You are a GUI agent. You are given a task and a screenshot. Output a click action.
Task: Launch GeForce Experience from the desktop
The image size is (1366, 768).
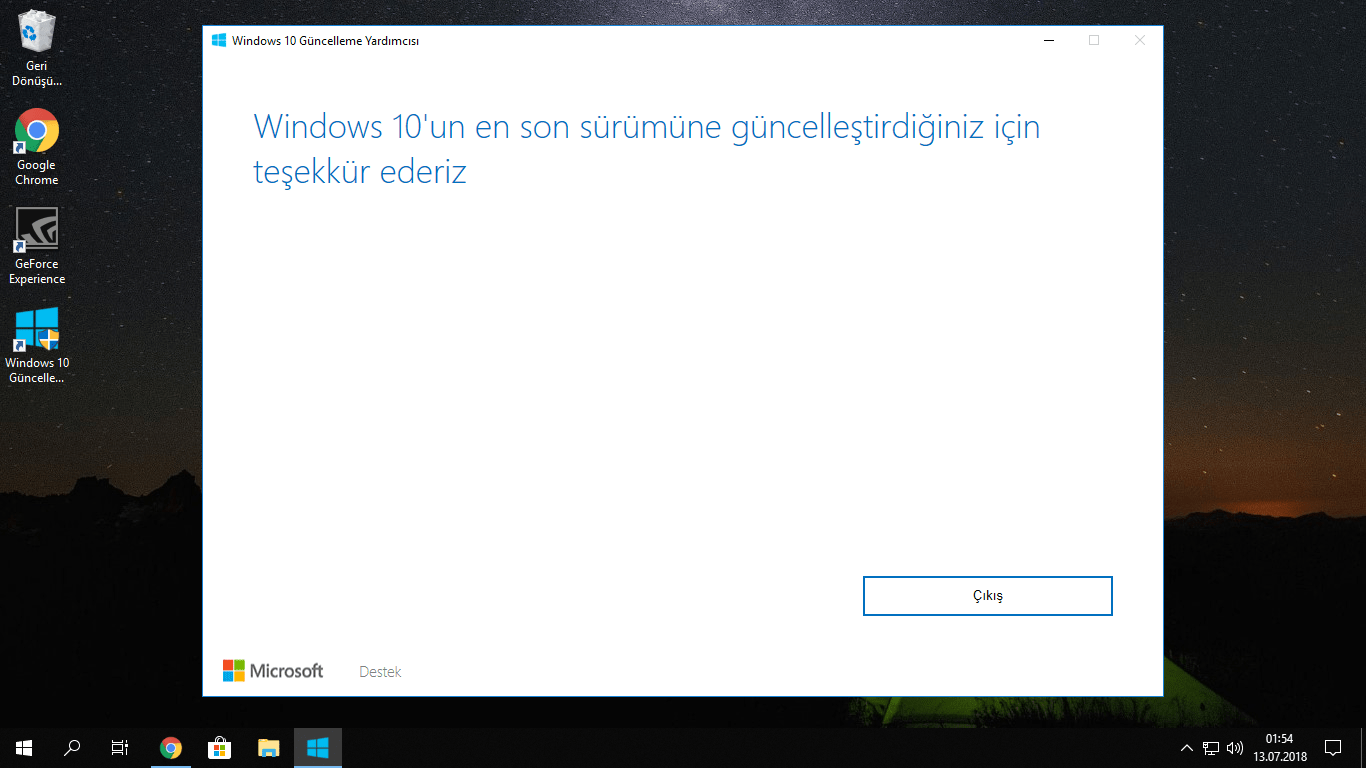(36, 235)
